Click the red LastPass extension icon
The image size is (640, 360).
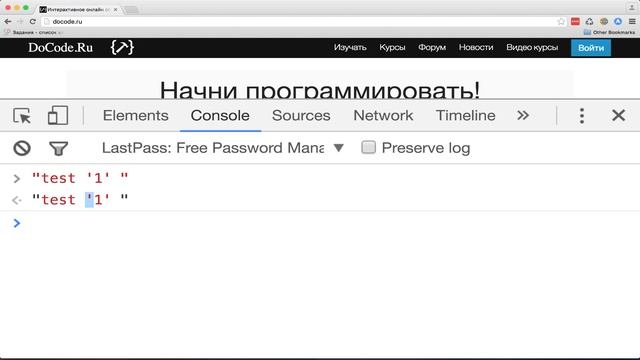tap(575, 21)
